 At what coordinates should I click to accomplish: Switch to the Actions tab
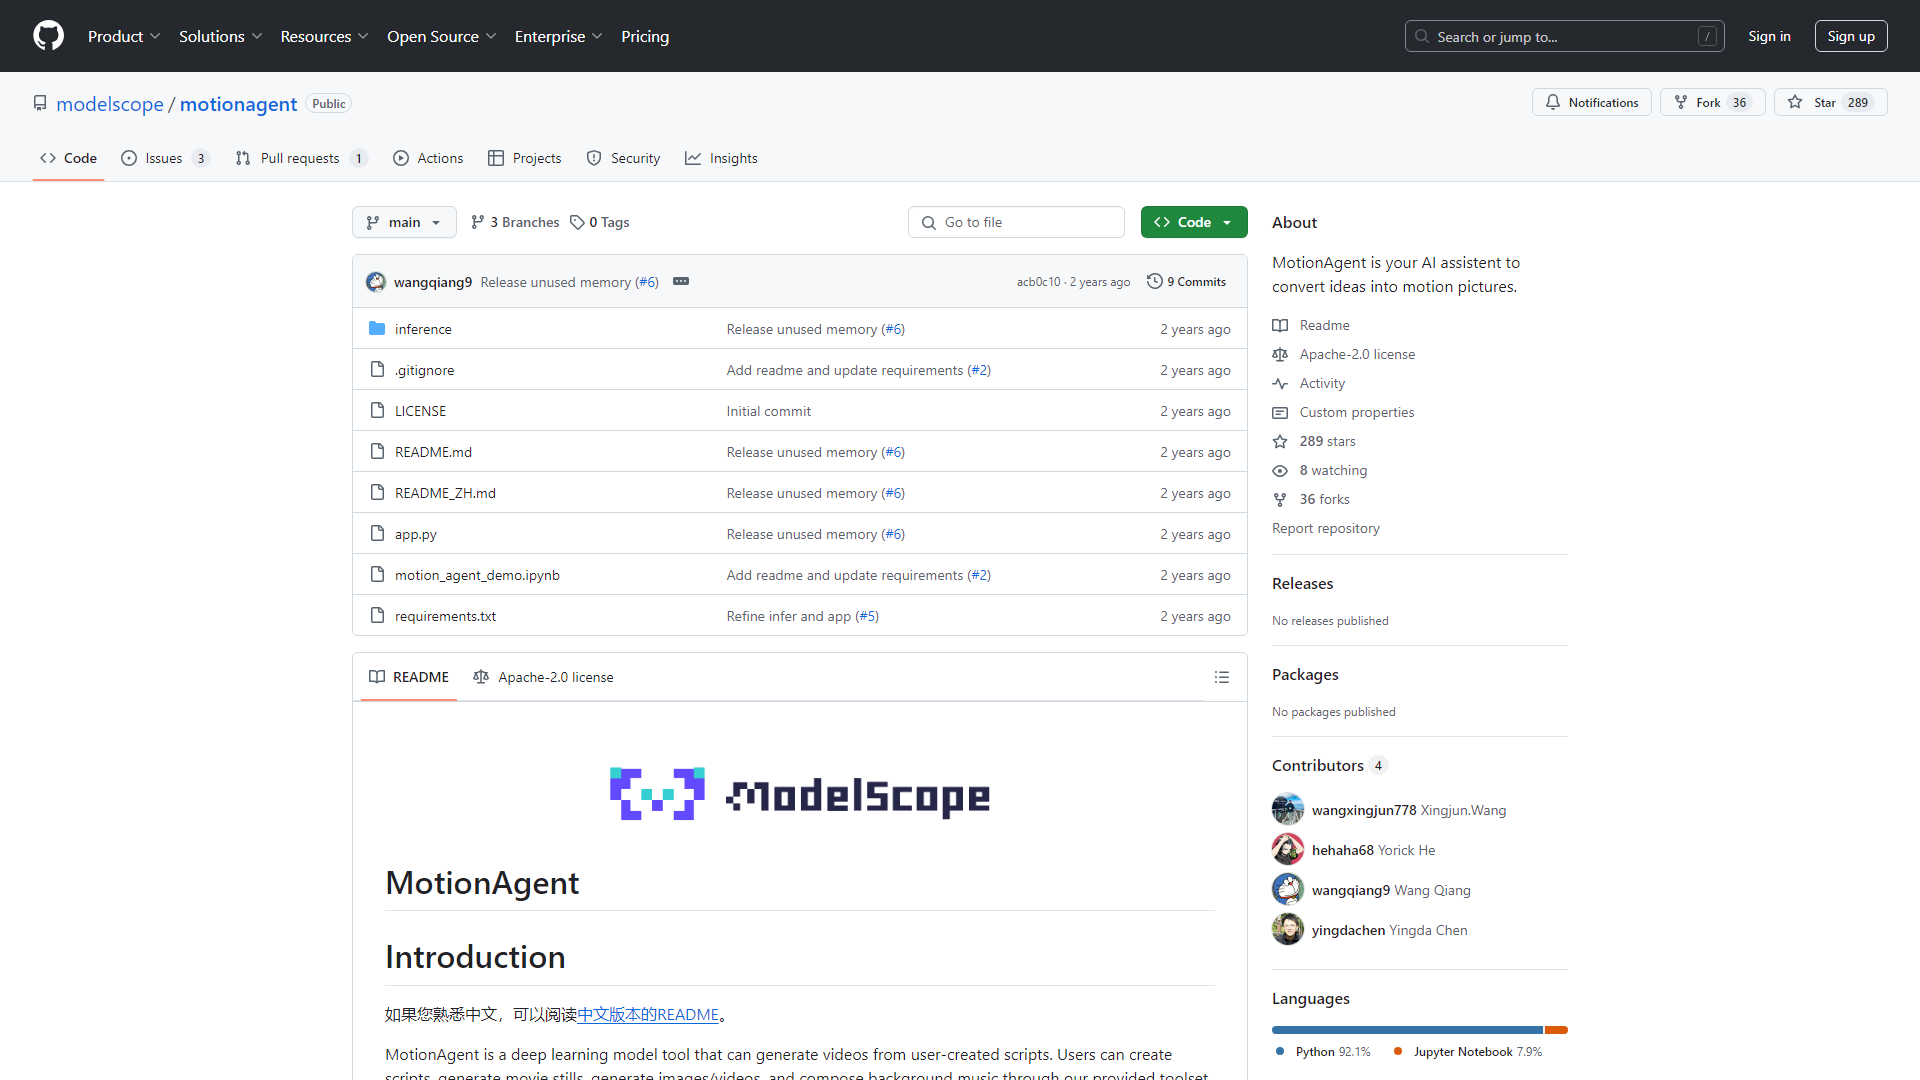point(428,158)
